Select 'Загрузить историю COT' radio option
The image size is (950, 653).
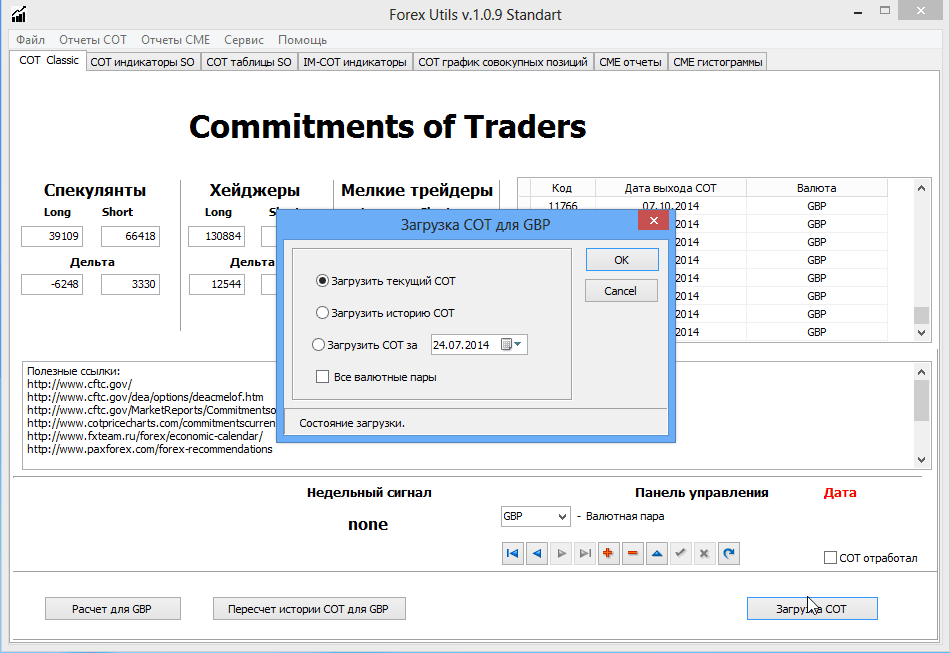pyautogui.click(x=322, y=313)
